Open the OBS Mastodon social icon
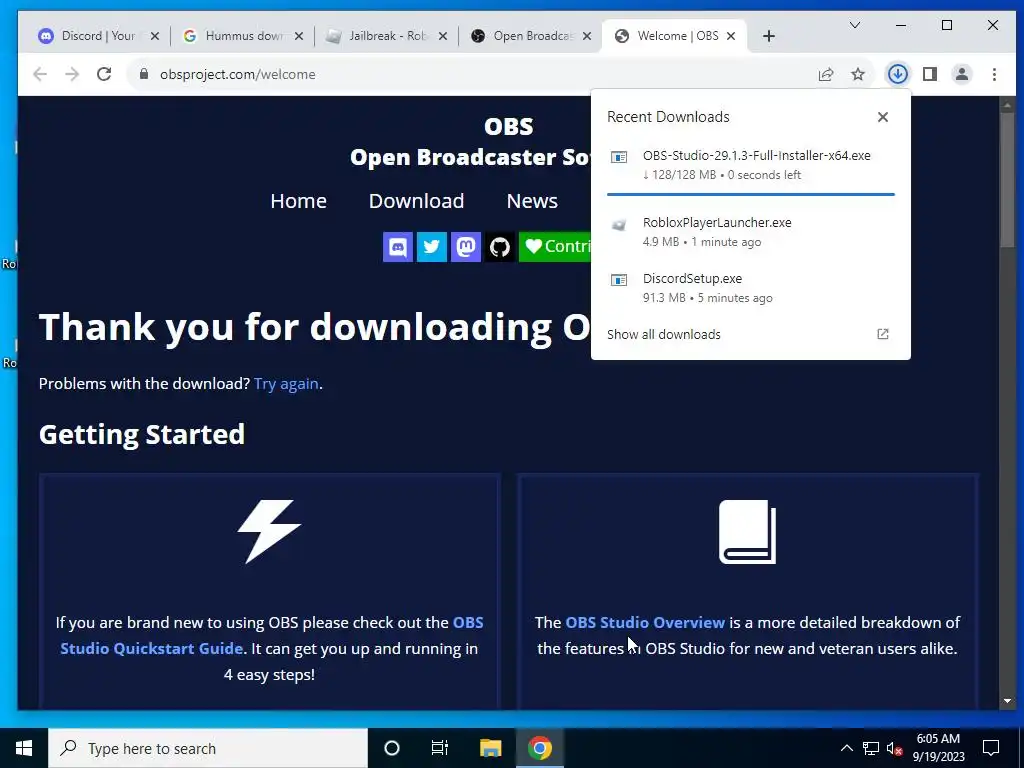1024x768 pixels. coord(466,247)
